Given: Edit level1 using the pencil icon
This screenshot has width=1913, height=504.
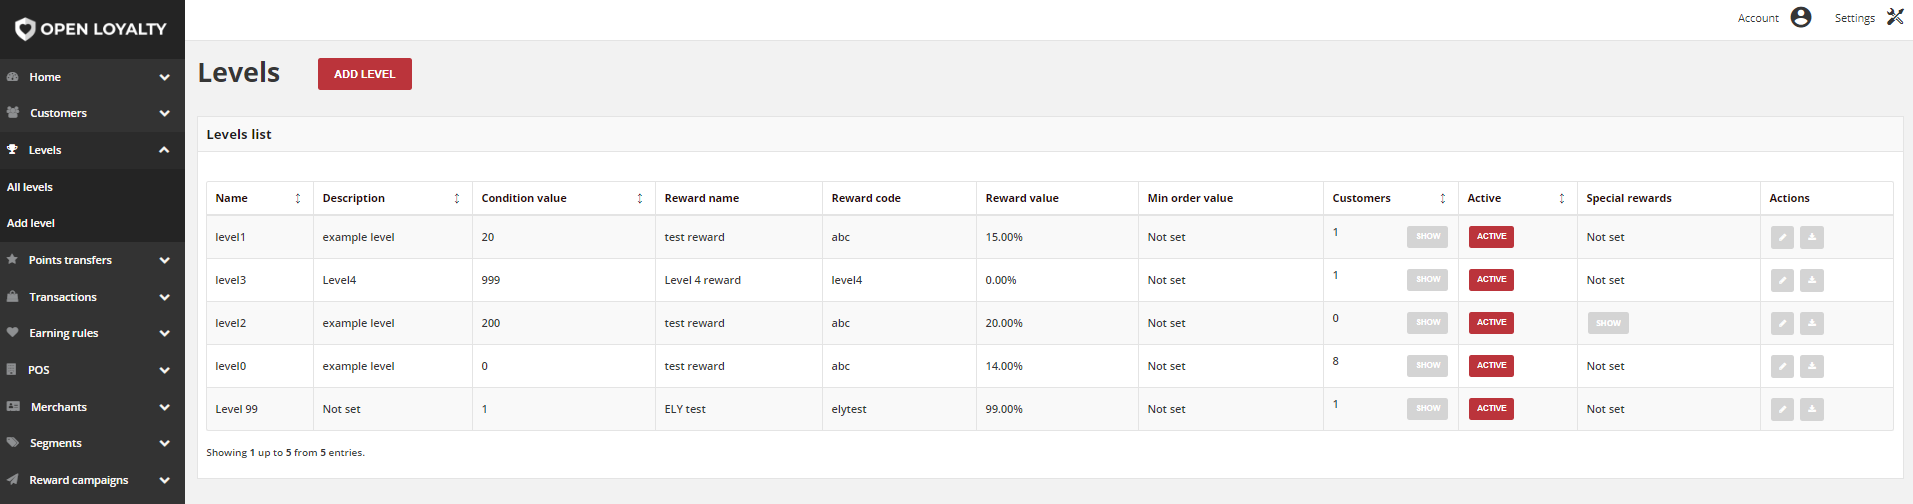Looking at the screenshot, I should (x=1782, y=237).
